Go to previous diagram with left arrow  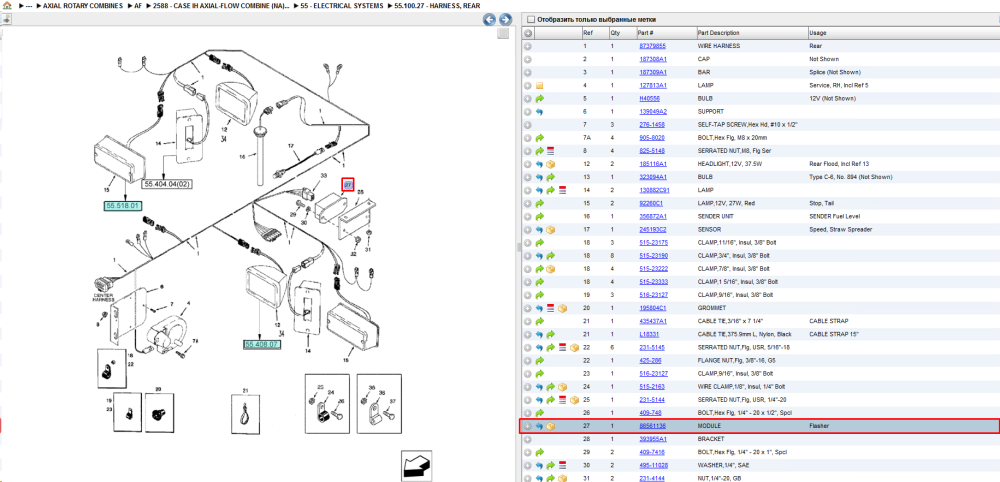490,20
